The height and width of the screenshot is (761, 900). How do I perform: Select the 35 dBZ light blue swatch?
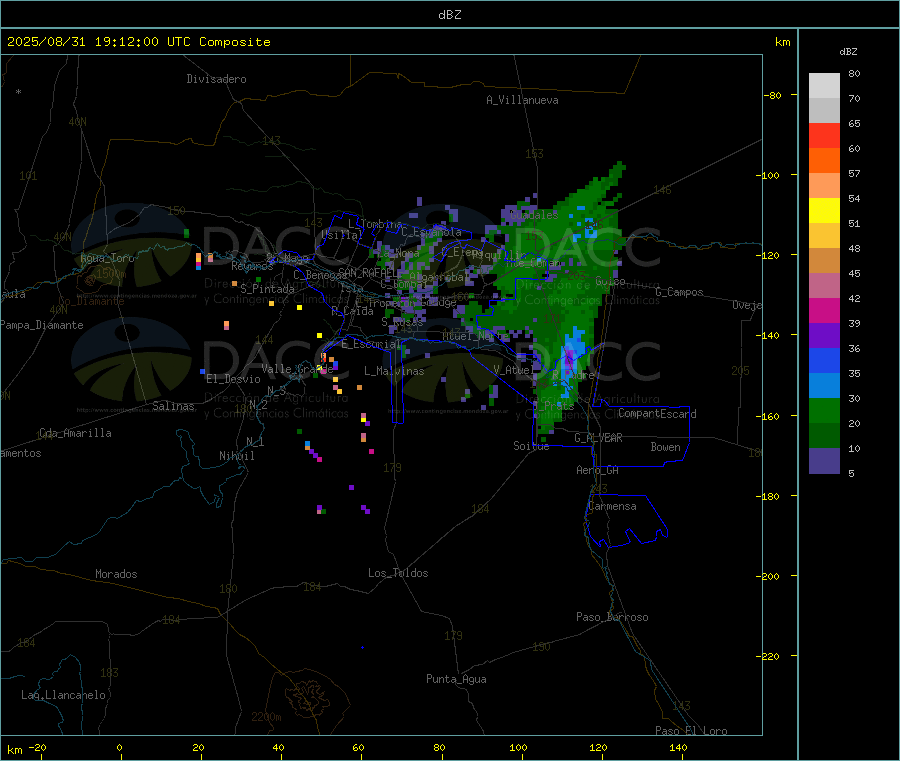point(824,386)
